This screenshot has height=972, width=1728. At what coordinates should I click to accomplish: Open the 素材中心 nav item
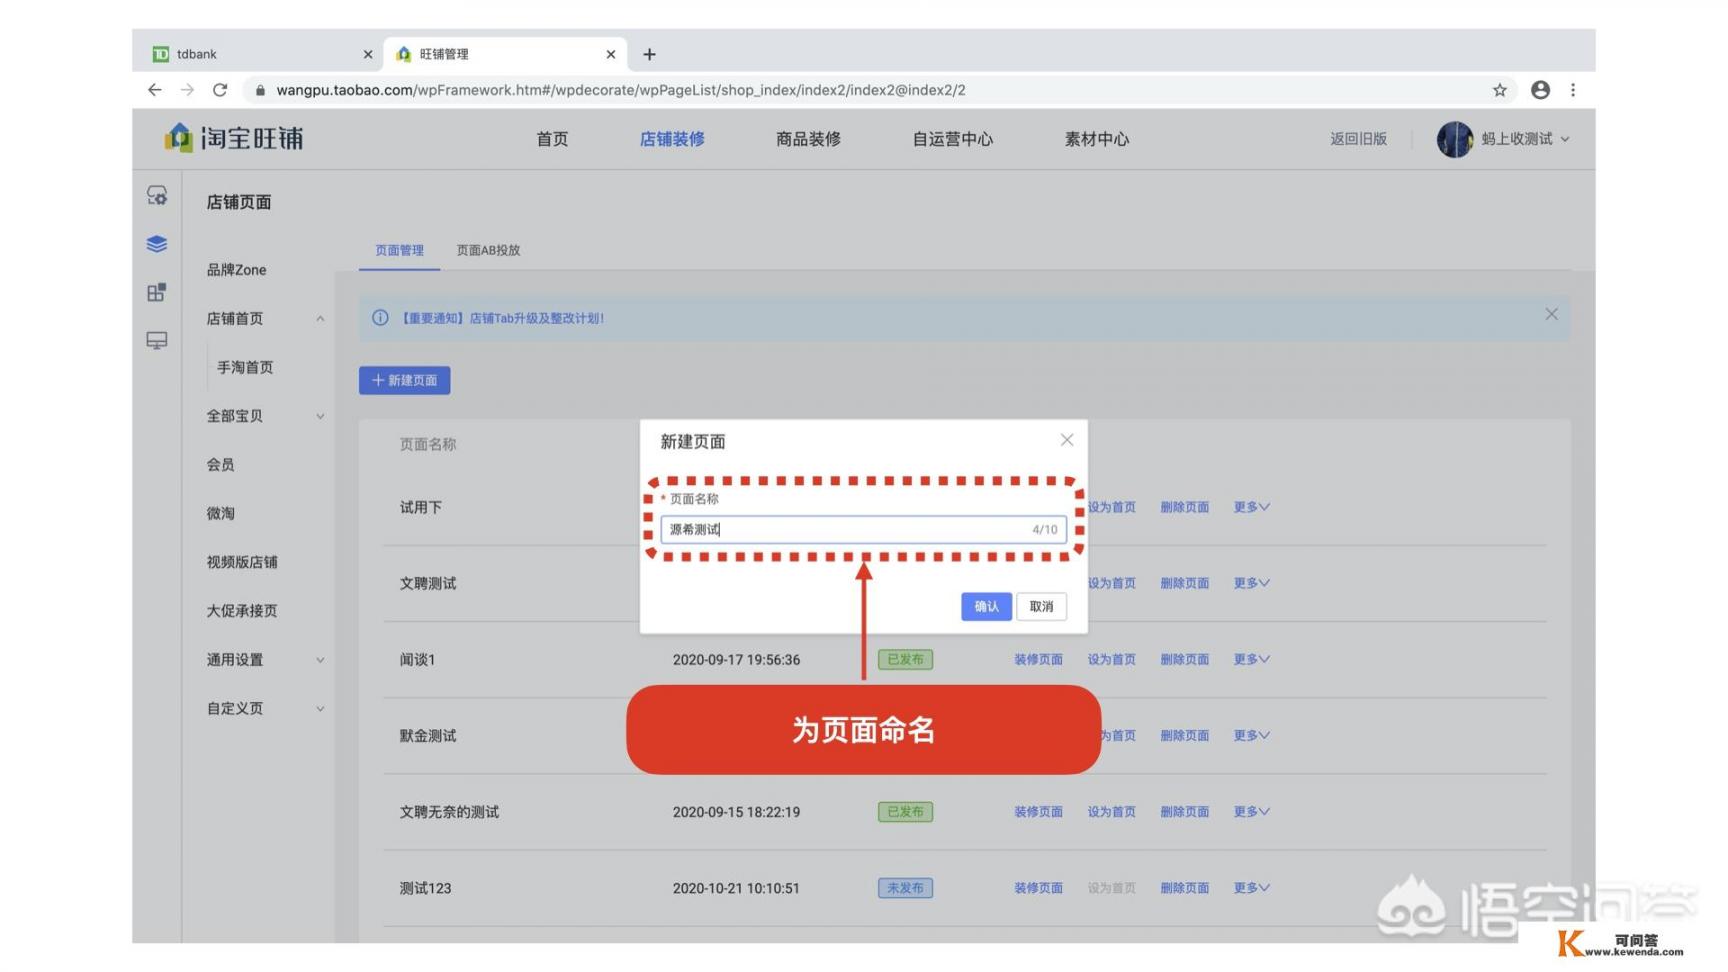tap(1096, 139)
